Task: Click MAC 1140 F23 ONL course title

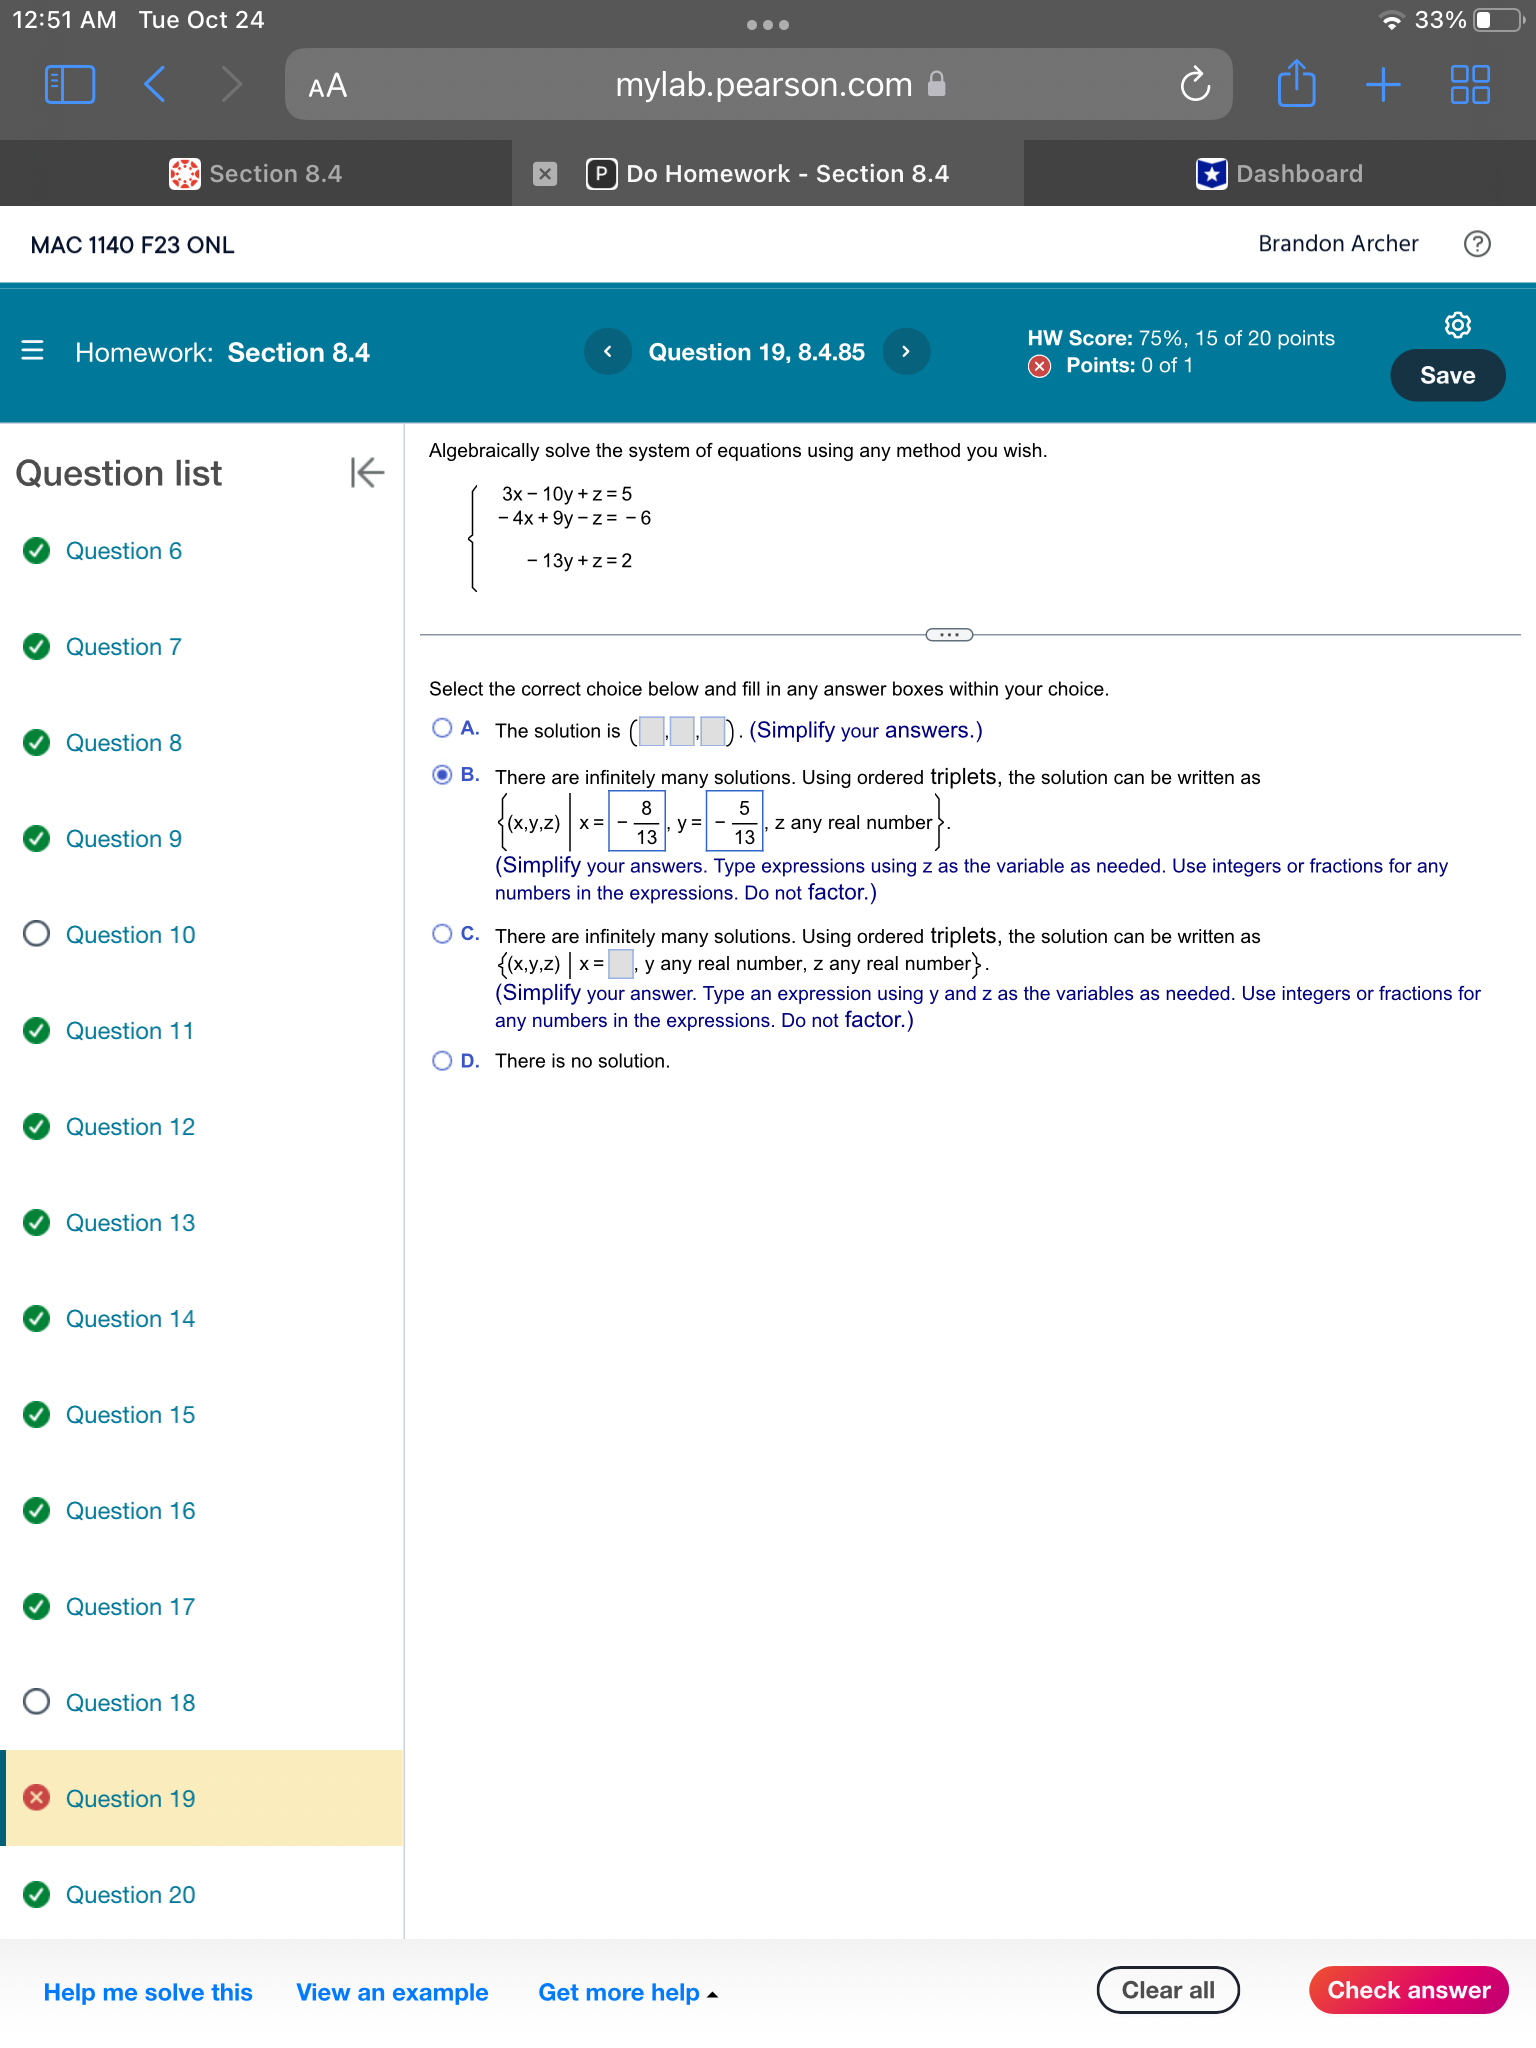Action: click(x=133, y=245)
